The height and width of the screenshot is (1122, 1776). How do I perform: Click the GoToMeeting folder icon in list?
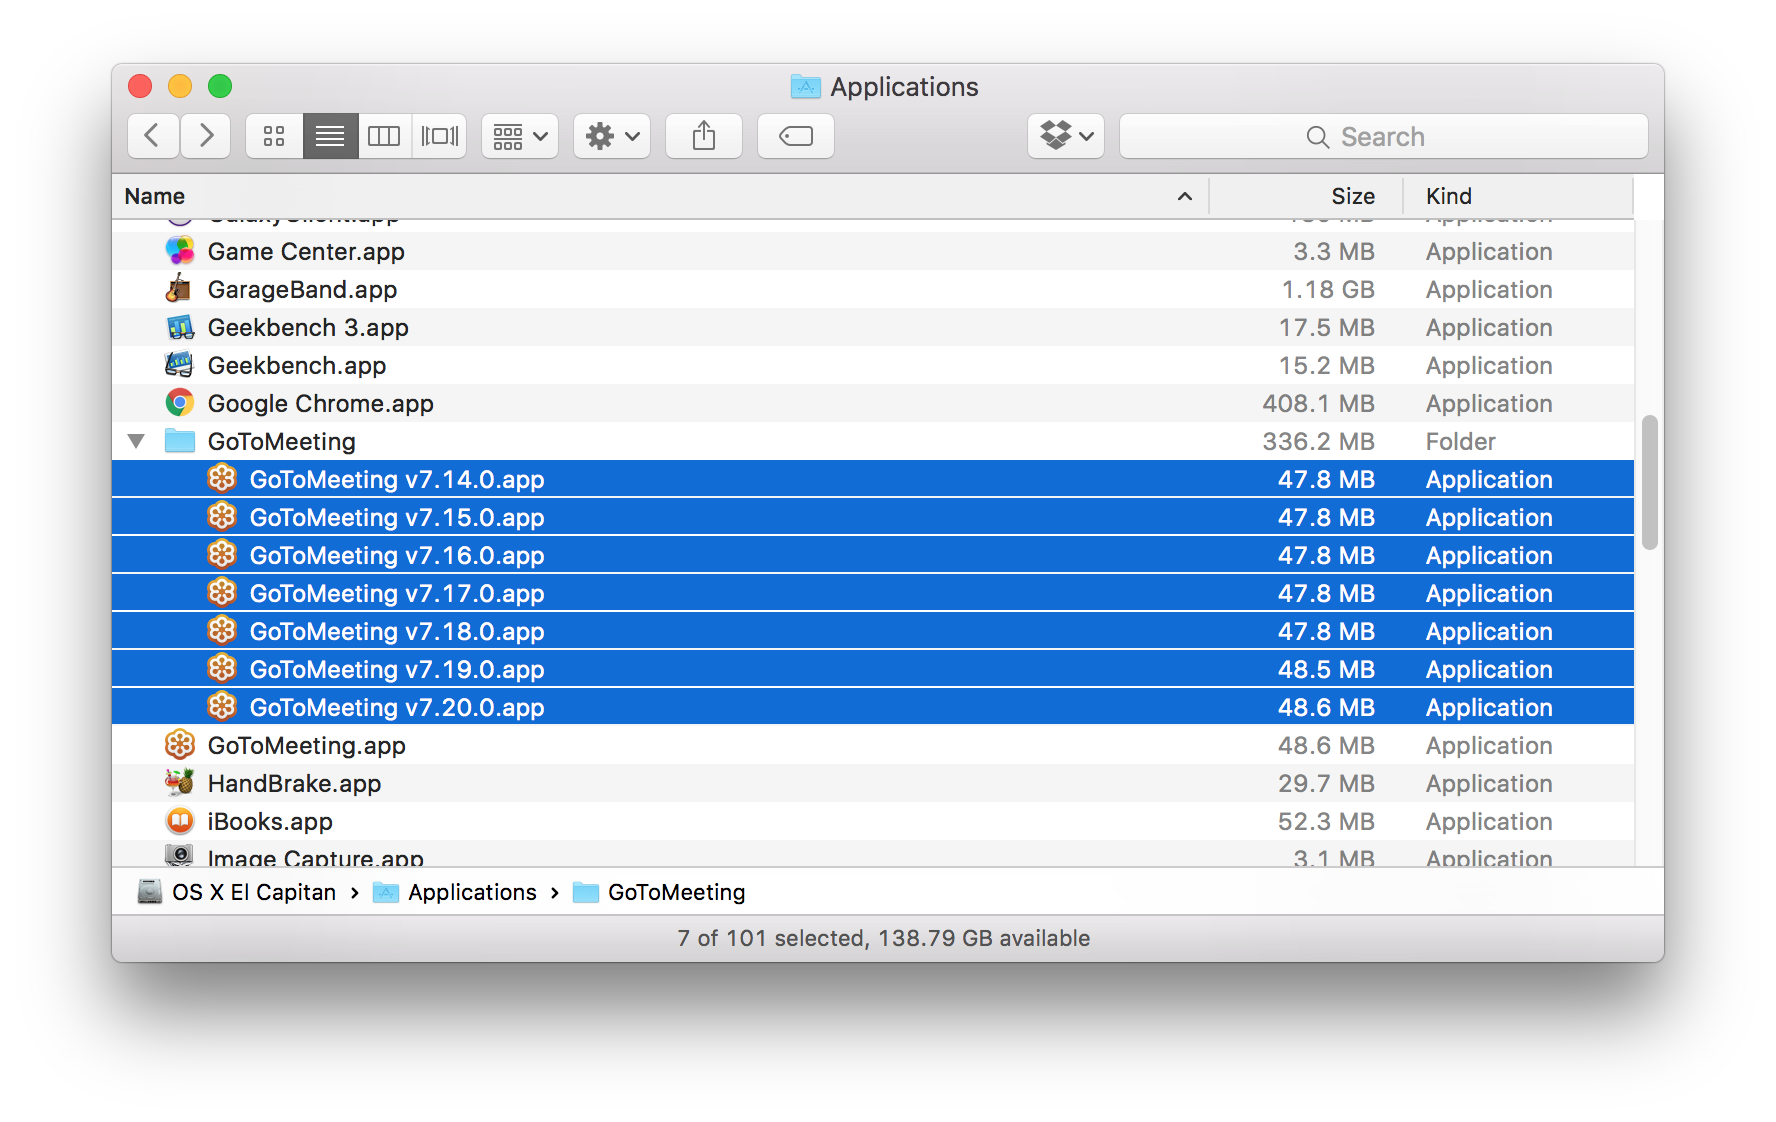coord(180,441)
